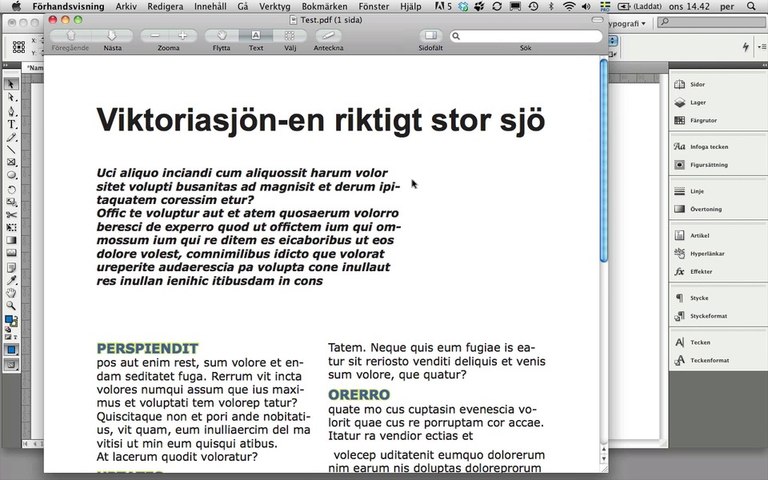Open the Bluetooth menu bar icon

(551, 6)
